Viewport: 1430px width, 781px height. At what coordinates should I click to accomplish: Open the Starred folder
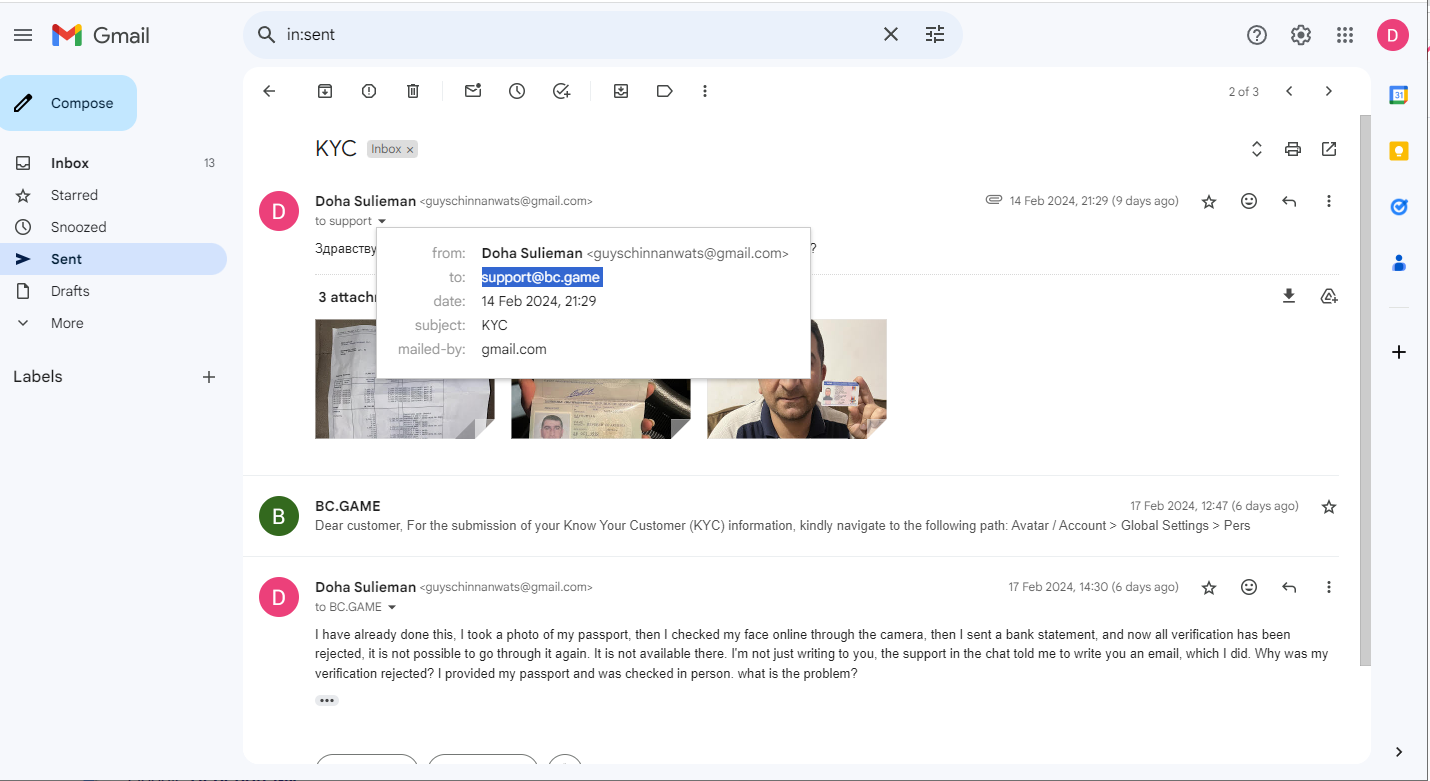point(113,195)
